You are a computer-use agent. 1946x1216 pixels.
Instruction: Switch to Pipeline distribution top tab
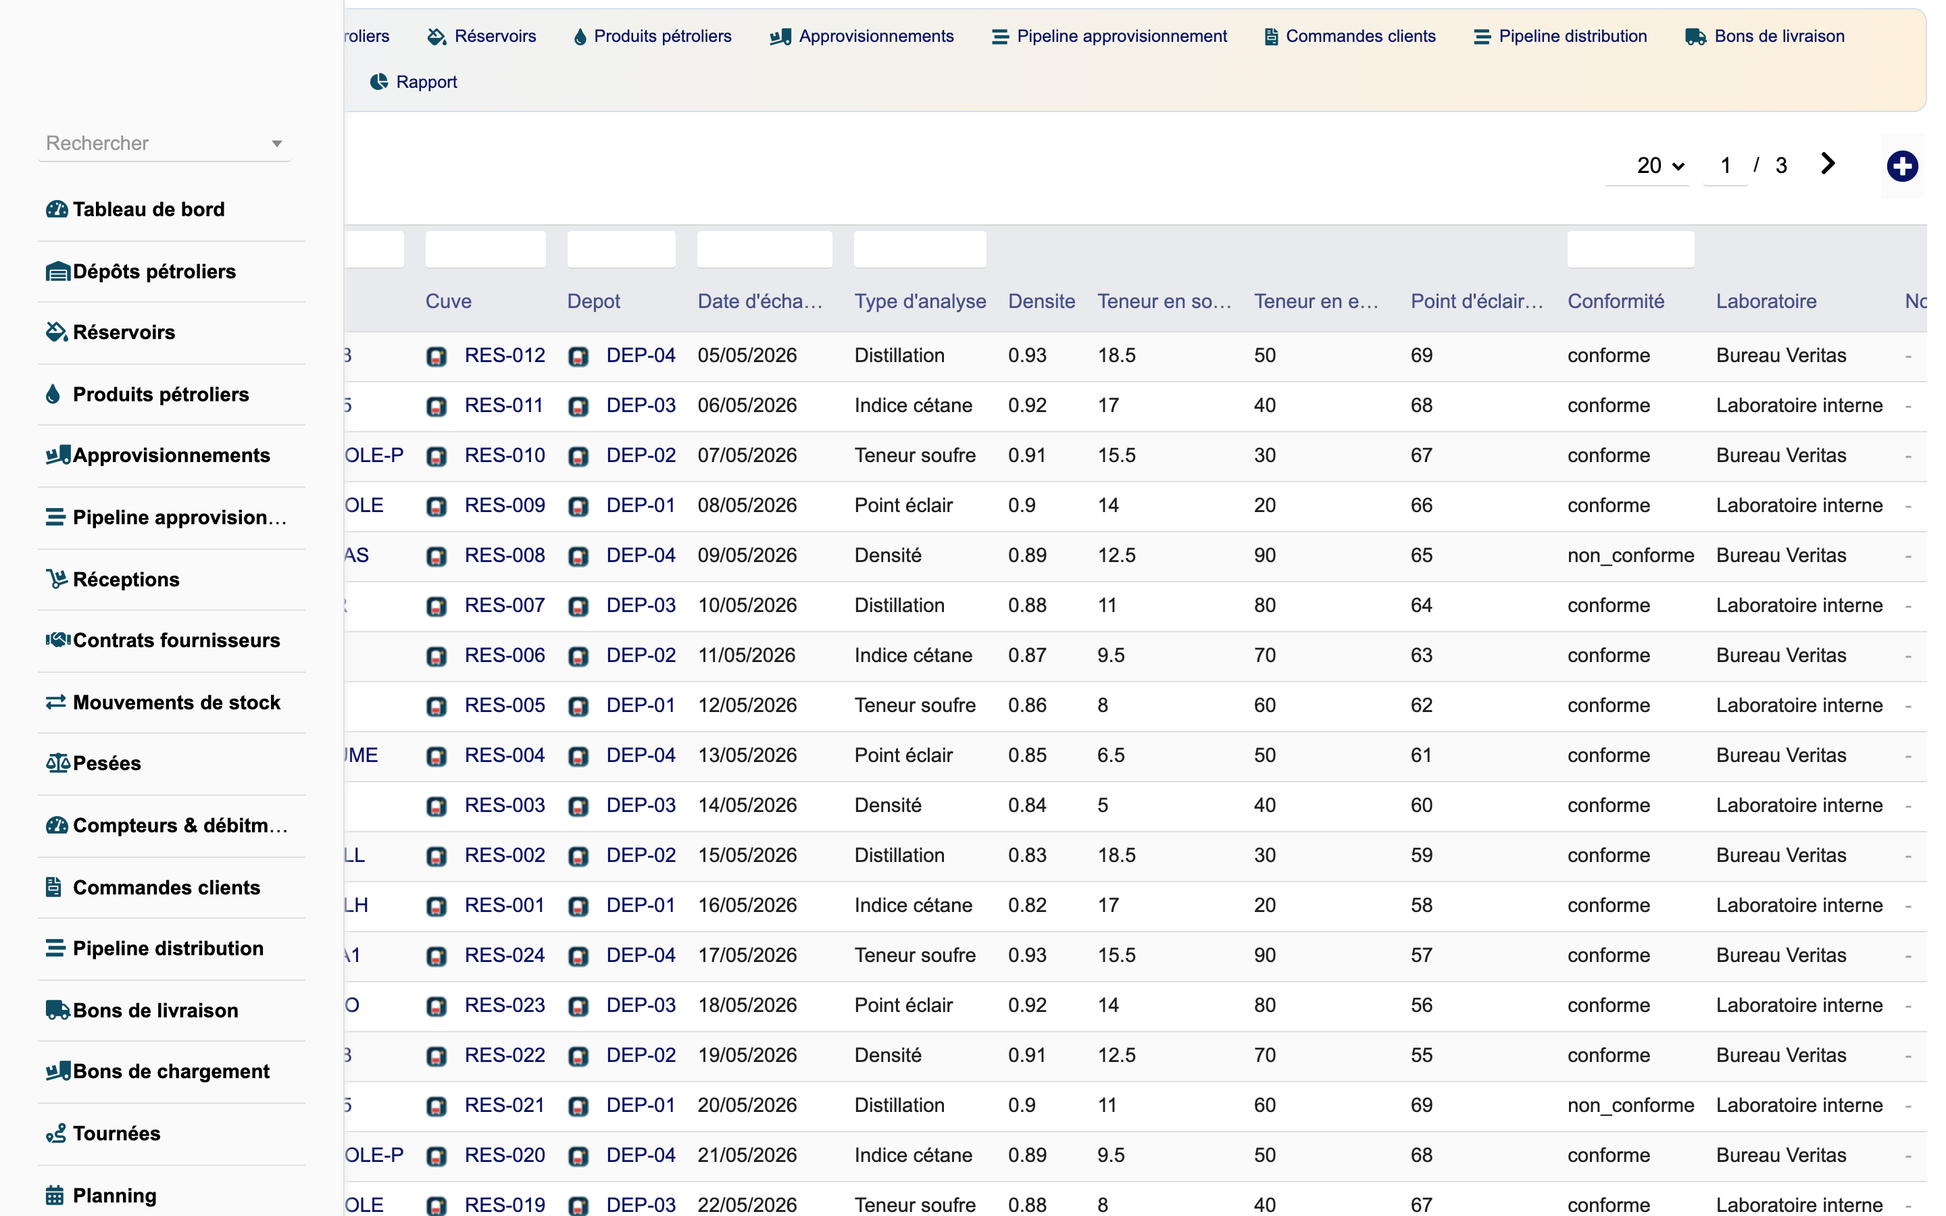[1560, 36]
